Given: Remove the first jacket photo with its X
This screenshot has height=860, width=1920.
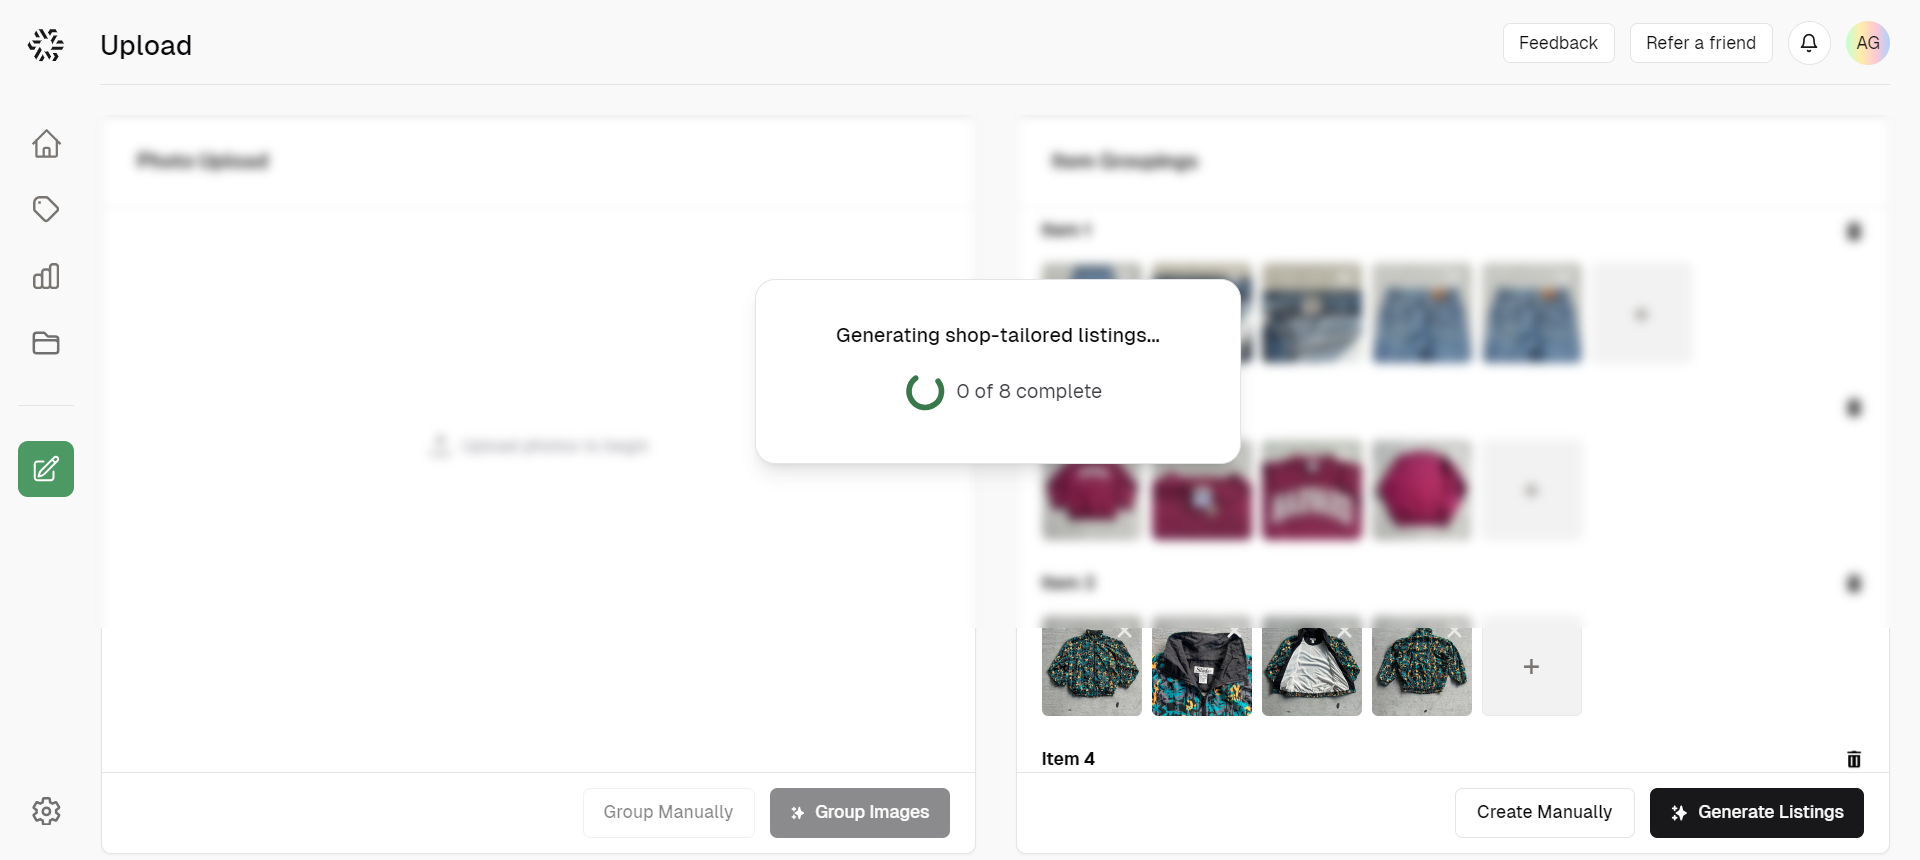Looking at the screenshot, I should (x=1125, y=633).
